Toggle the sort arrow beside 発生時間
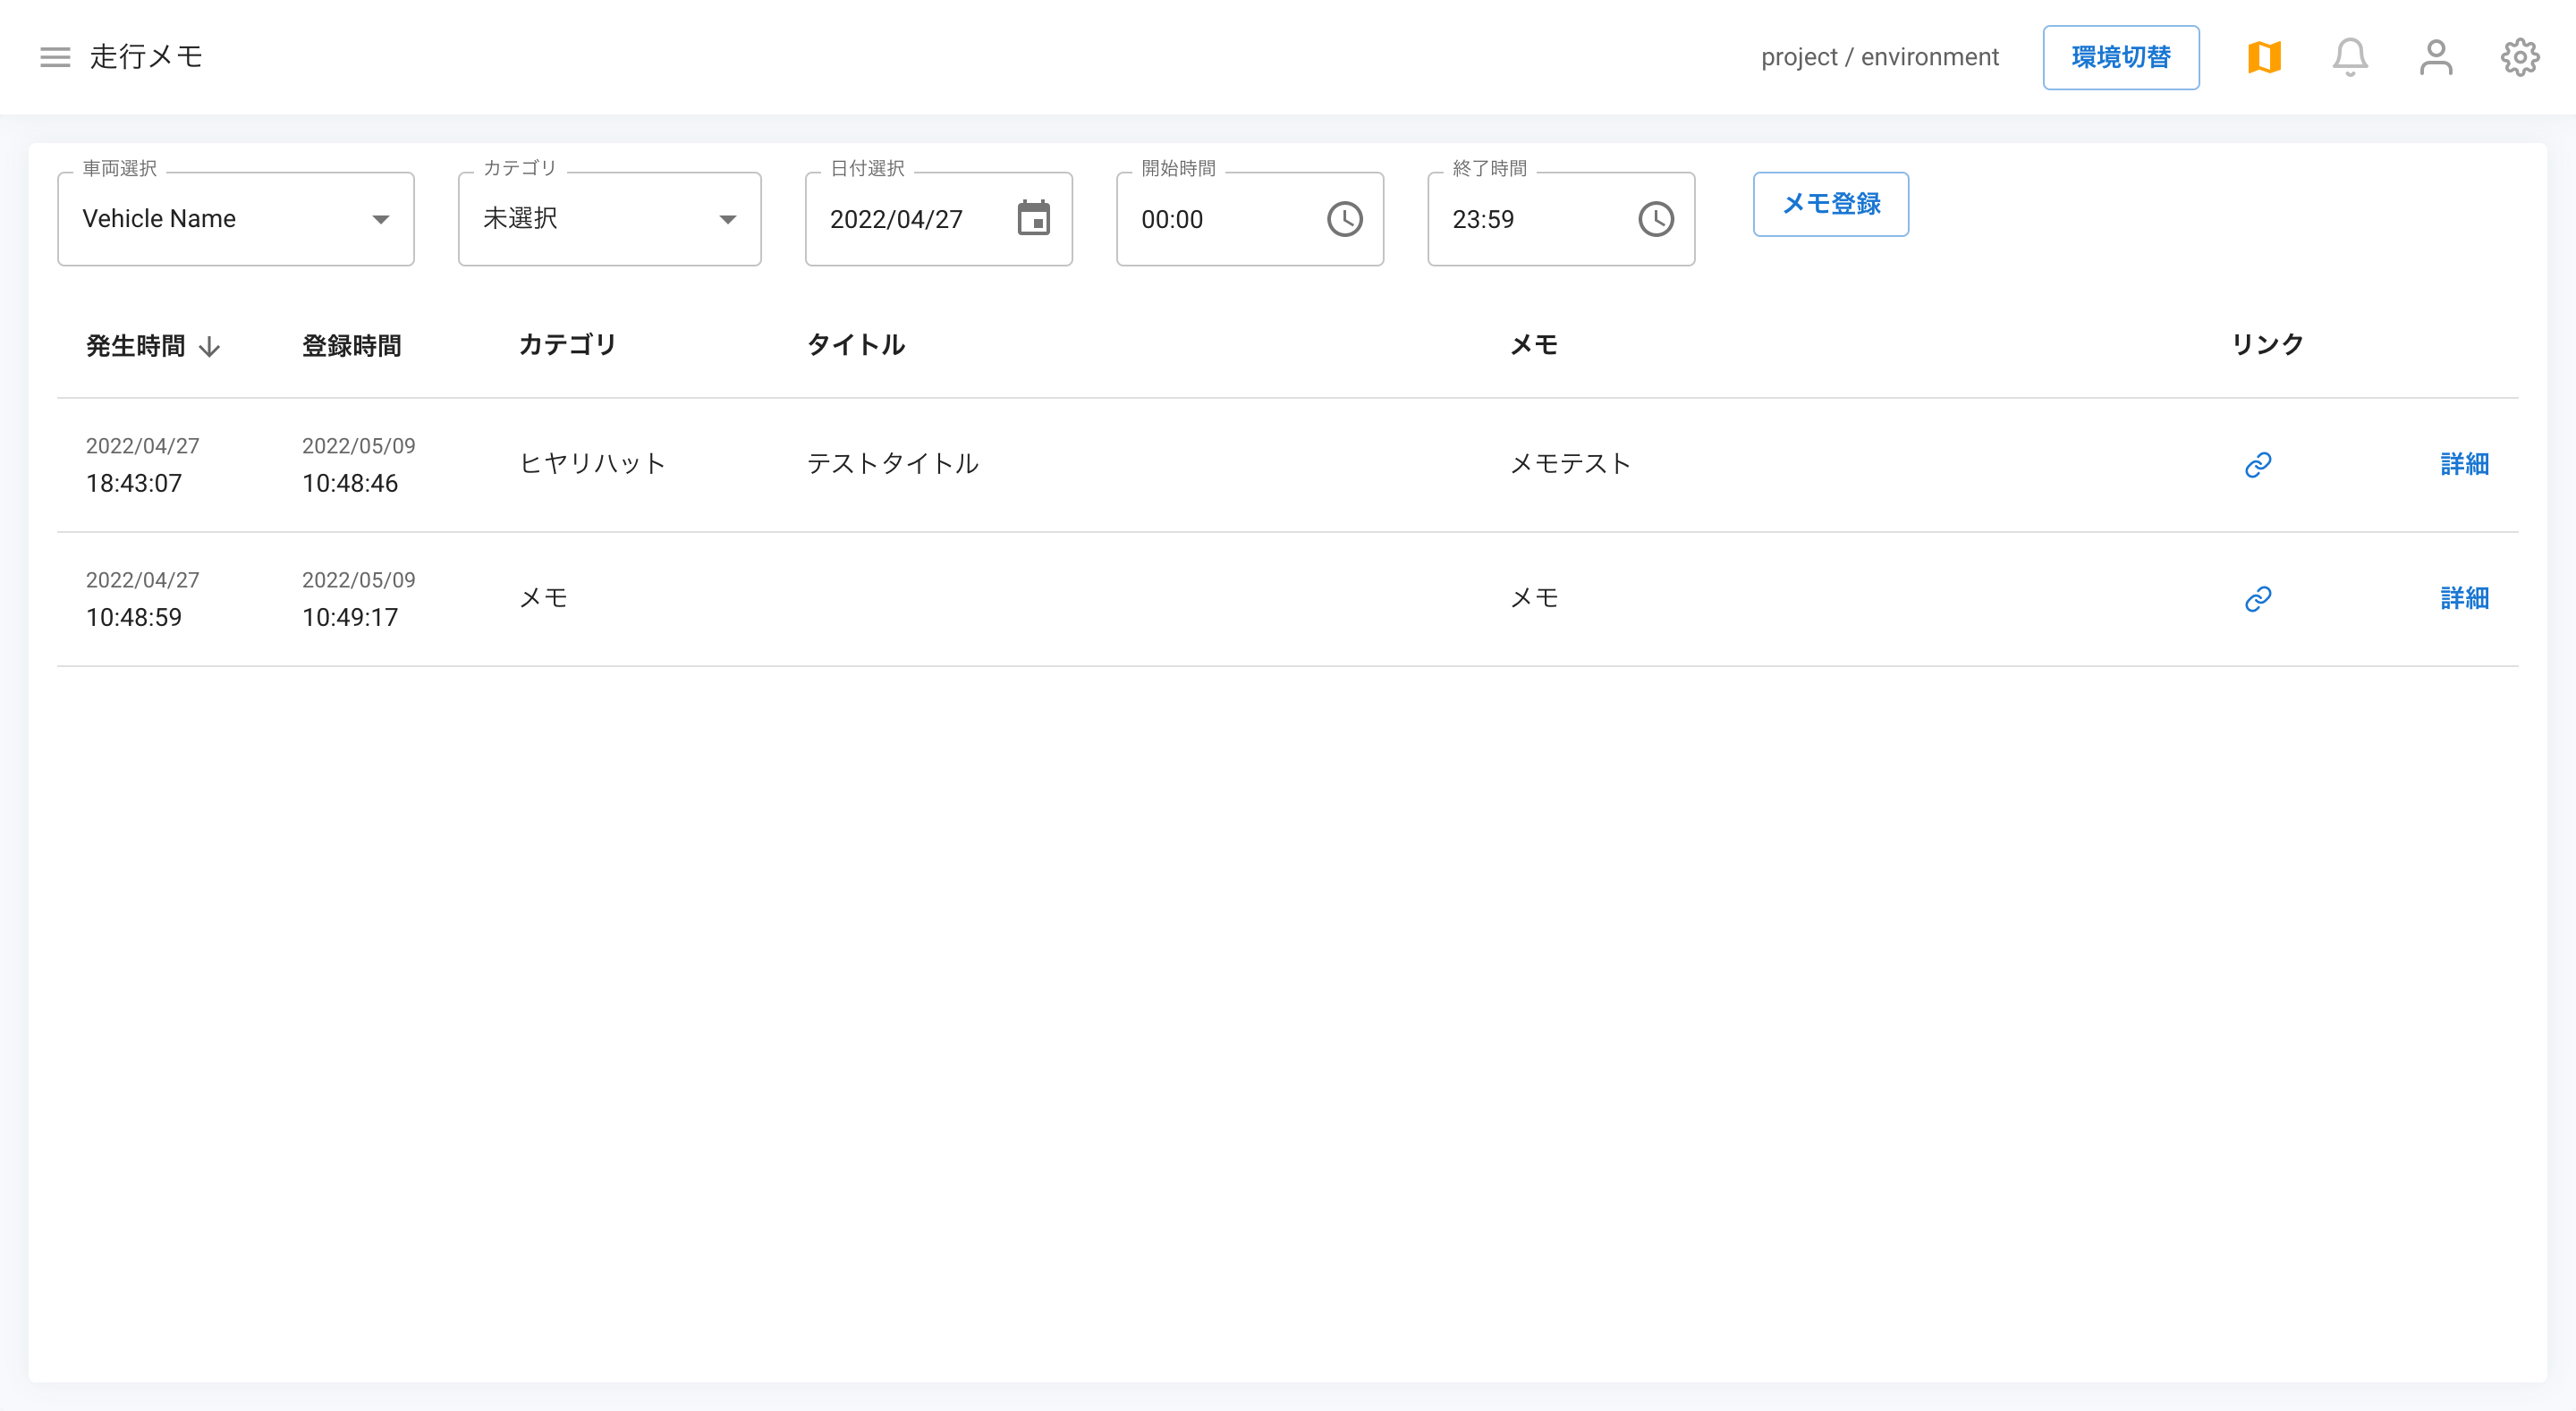This screenshot has width=2576, height=1411. [209, 347]
